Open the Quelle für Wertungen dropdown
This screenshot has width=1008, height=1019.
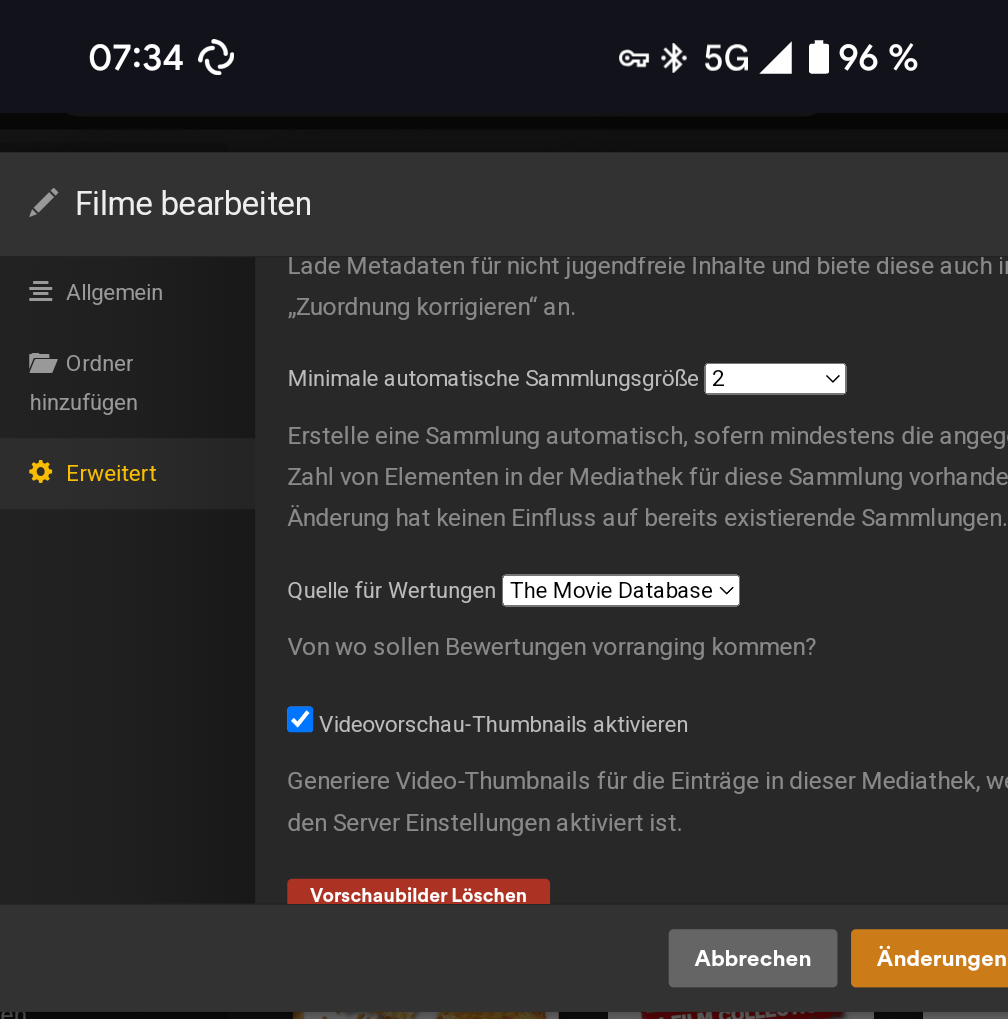coord(621,590)
